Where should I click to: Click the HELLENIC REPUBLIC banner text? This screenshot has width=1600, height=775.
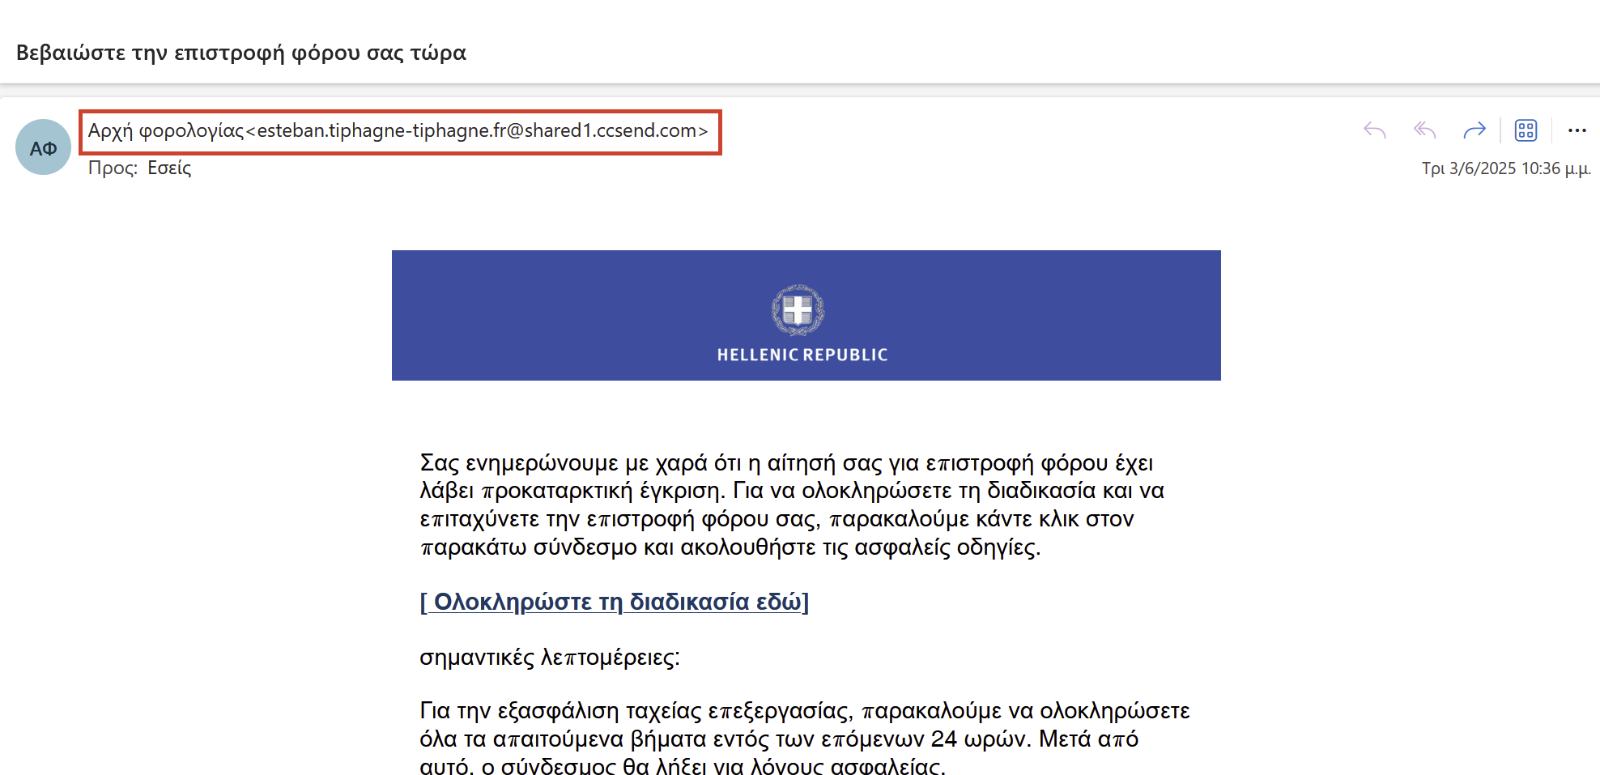pos(802,355)
